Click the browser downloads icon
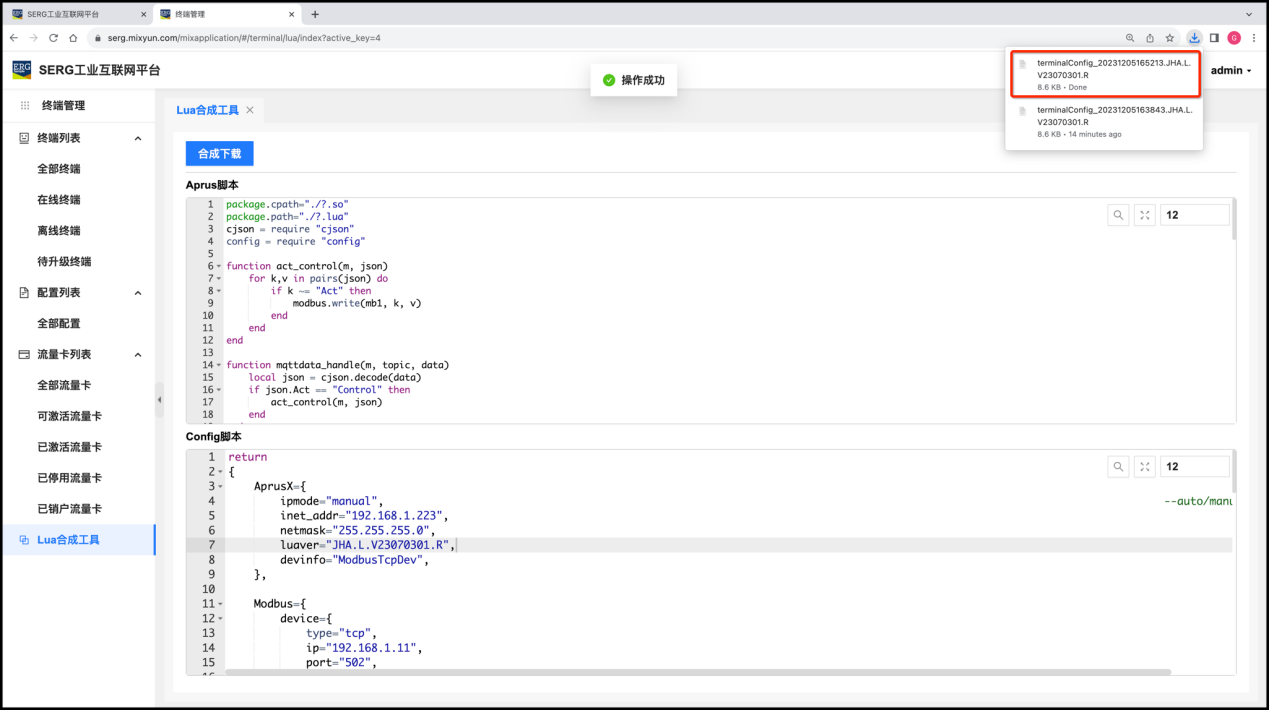The width and height of the screenshot is (1269, 710). [x=1193, y=38]
